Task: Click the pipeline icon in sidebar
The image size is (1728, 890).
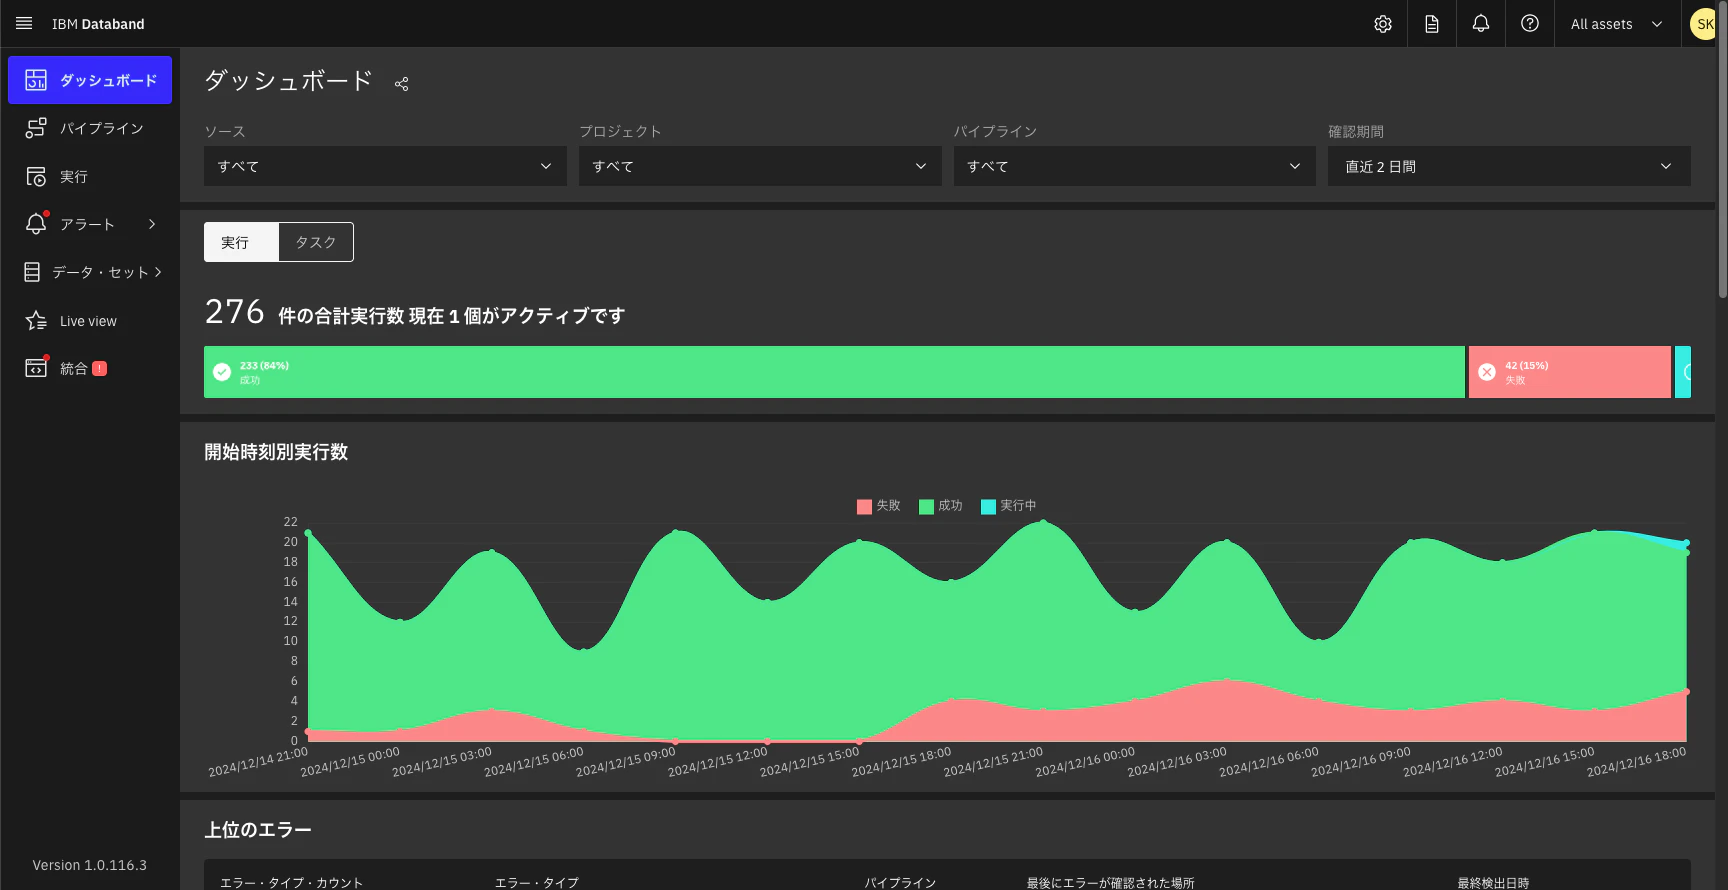Action: click(36, 128)
